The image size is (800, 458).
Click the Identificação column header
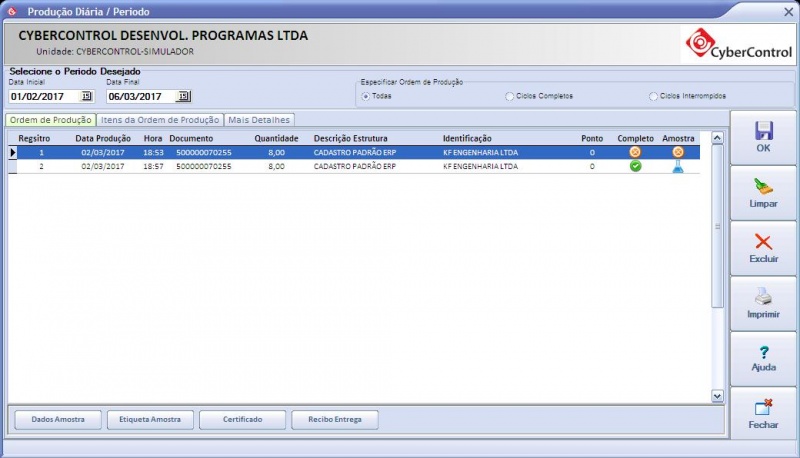467,138
